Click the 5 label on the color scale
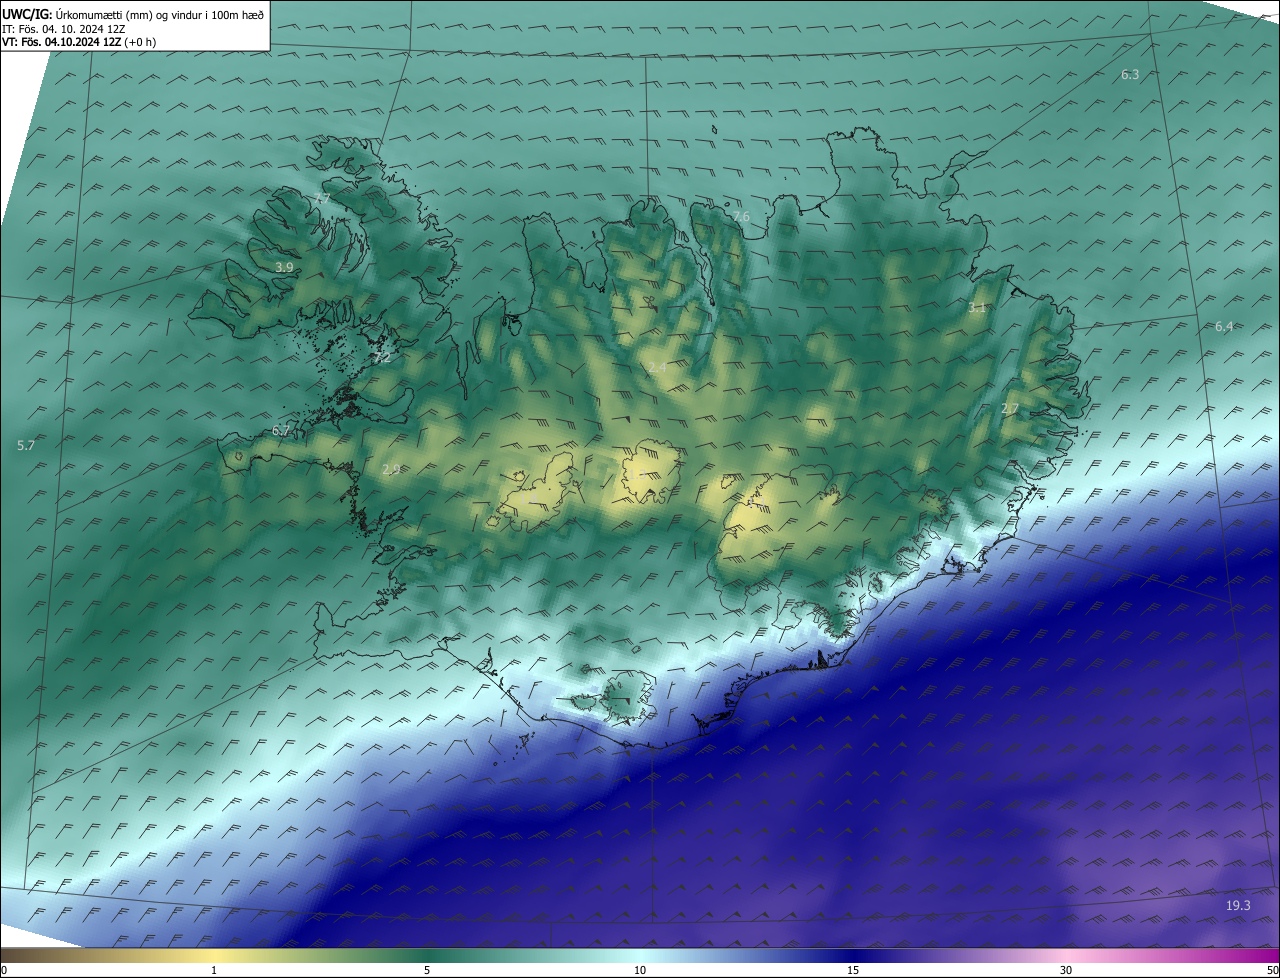 pos(427,970)
